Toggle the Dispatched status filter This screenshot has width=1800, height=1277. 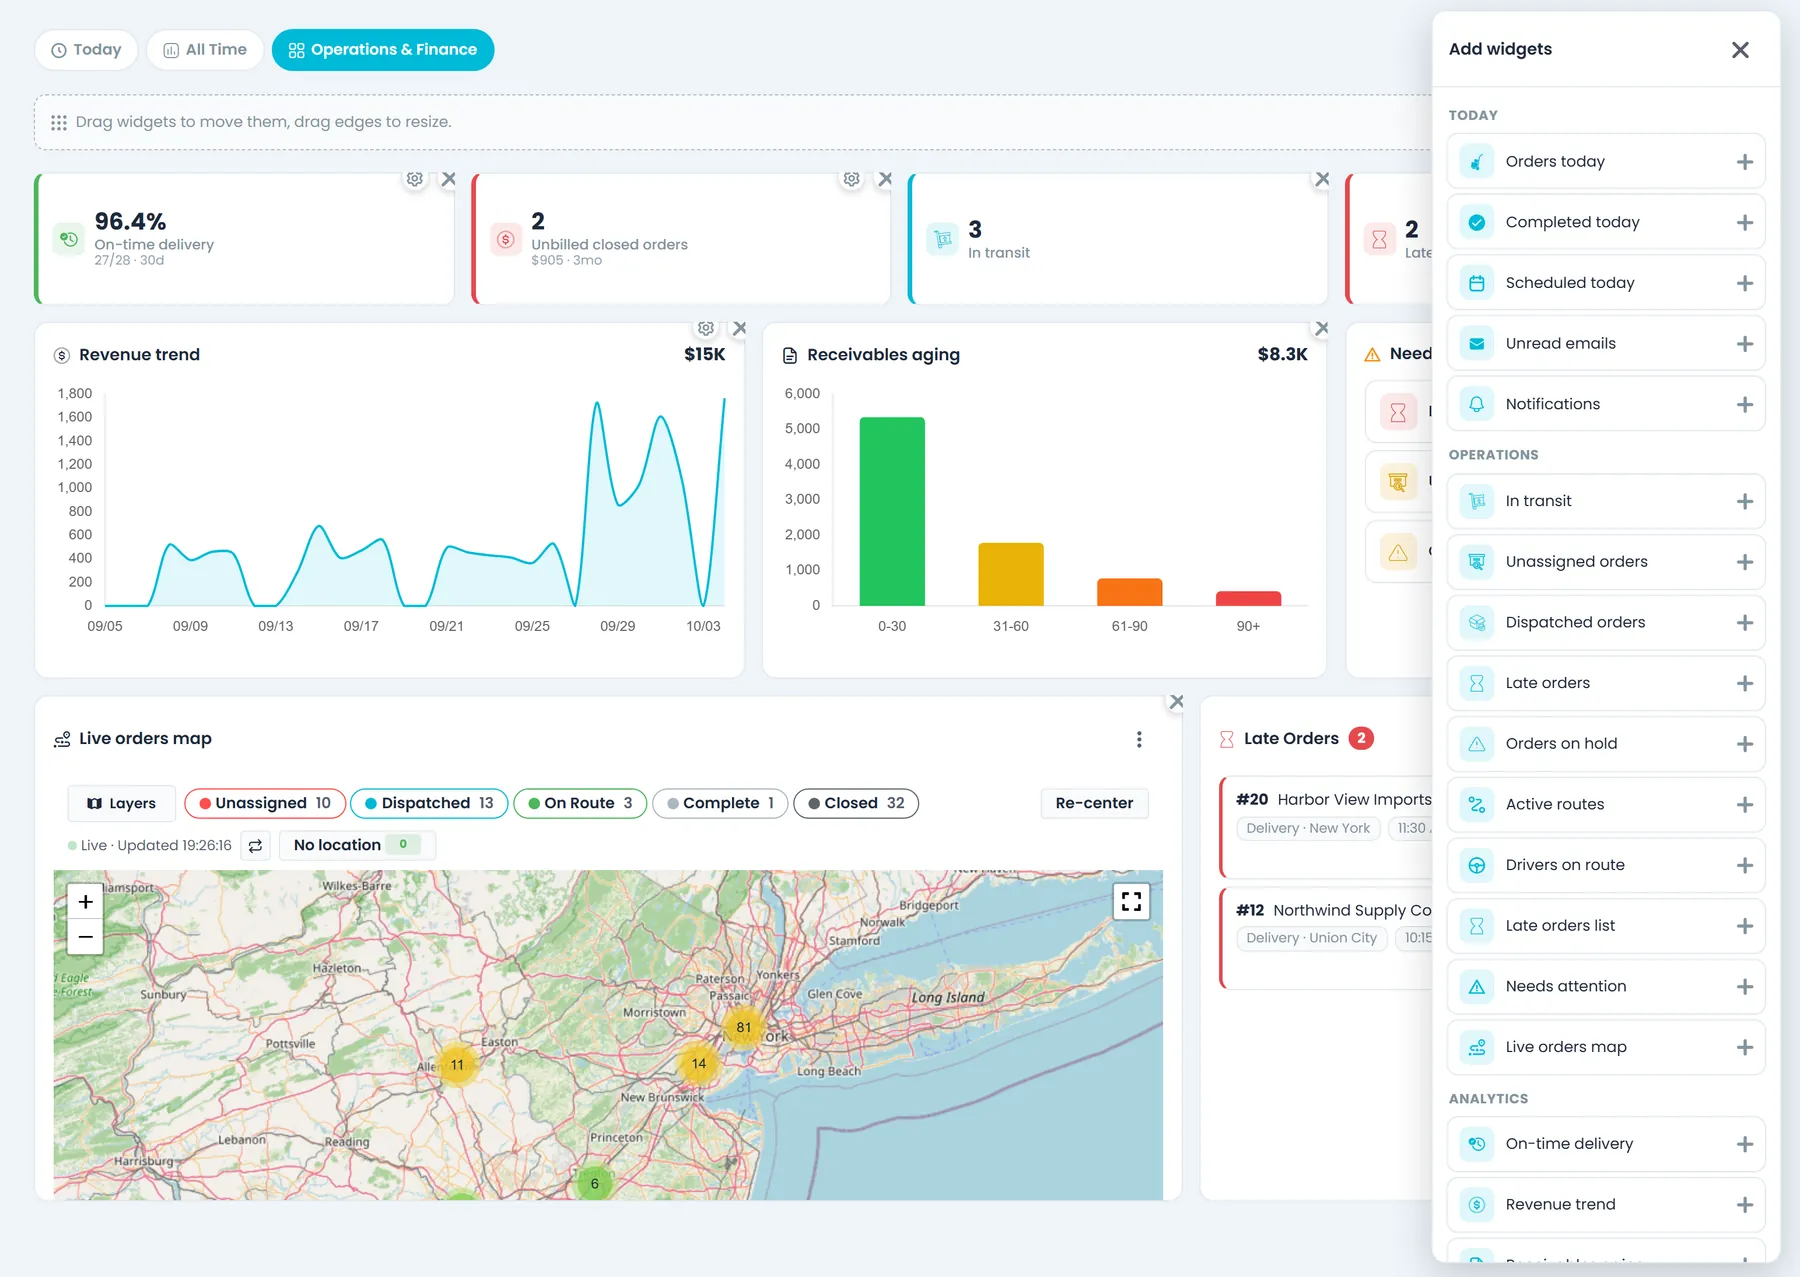pyautogui.click(x=429, y=803)
